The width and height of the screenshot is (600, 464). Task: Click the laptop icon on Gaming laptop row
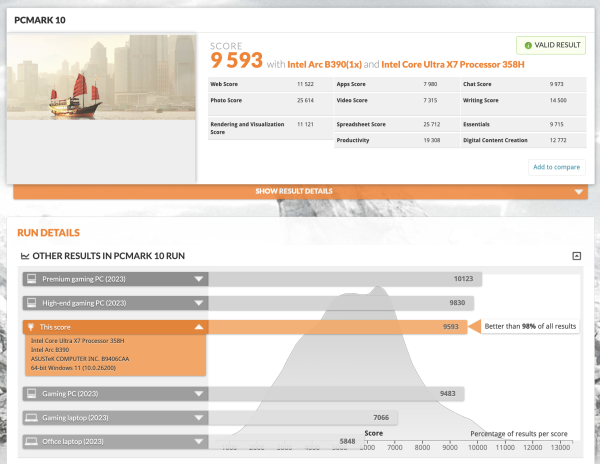31,418
